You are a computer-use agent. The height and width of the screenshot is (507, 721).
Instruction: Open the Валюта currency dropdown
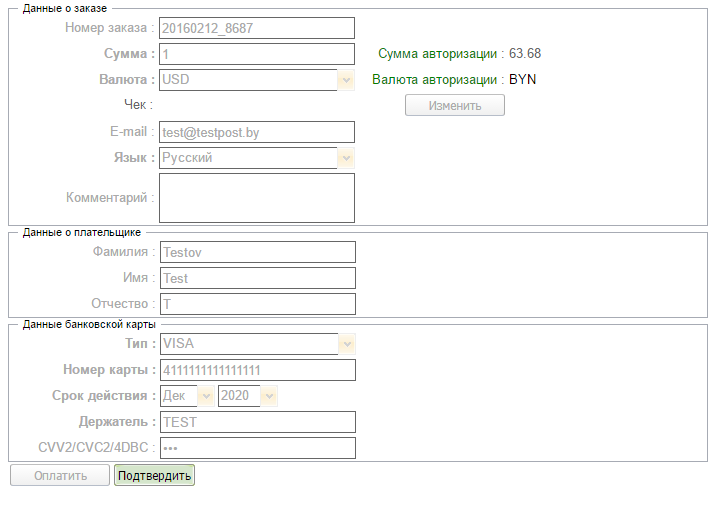[257, 80]
